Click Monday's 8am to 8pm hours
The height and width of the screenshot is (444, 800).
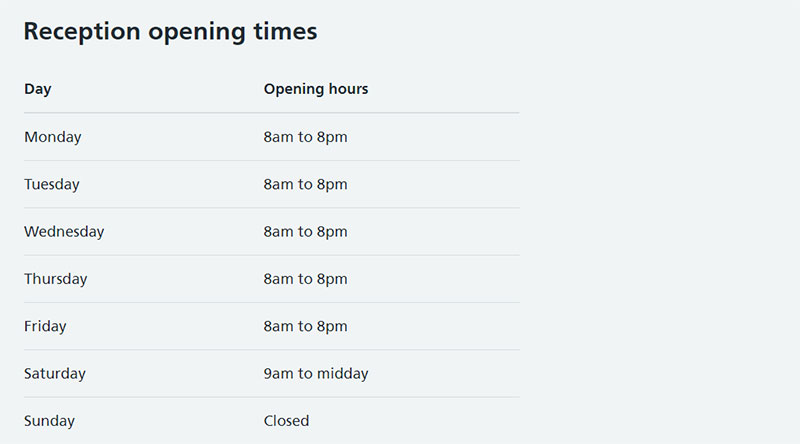tap(306, 137)
